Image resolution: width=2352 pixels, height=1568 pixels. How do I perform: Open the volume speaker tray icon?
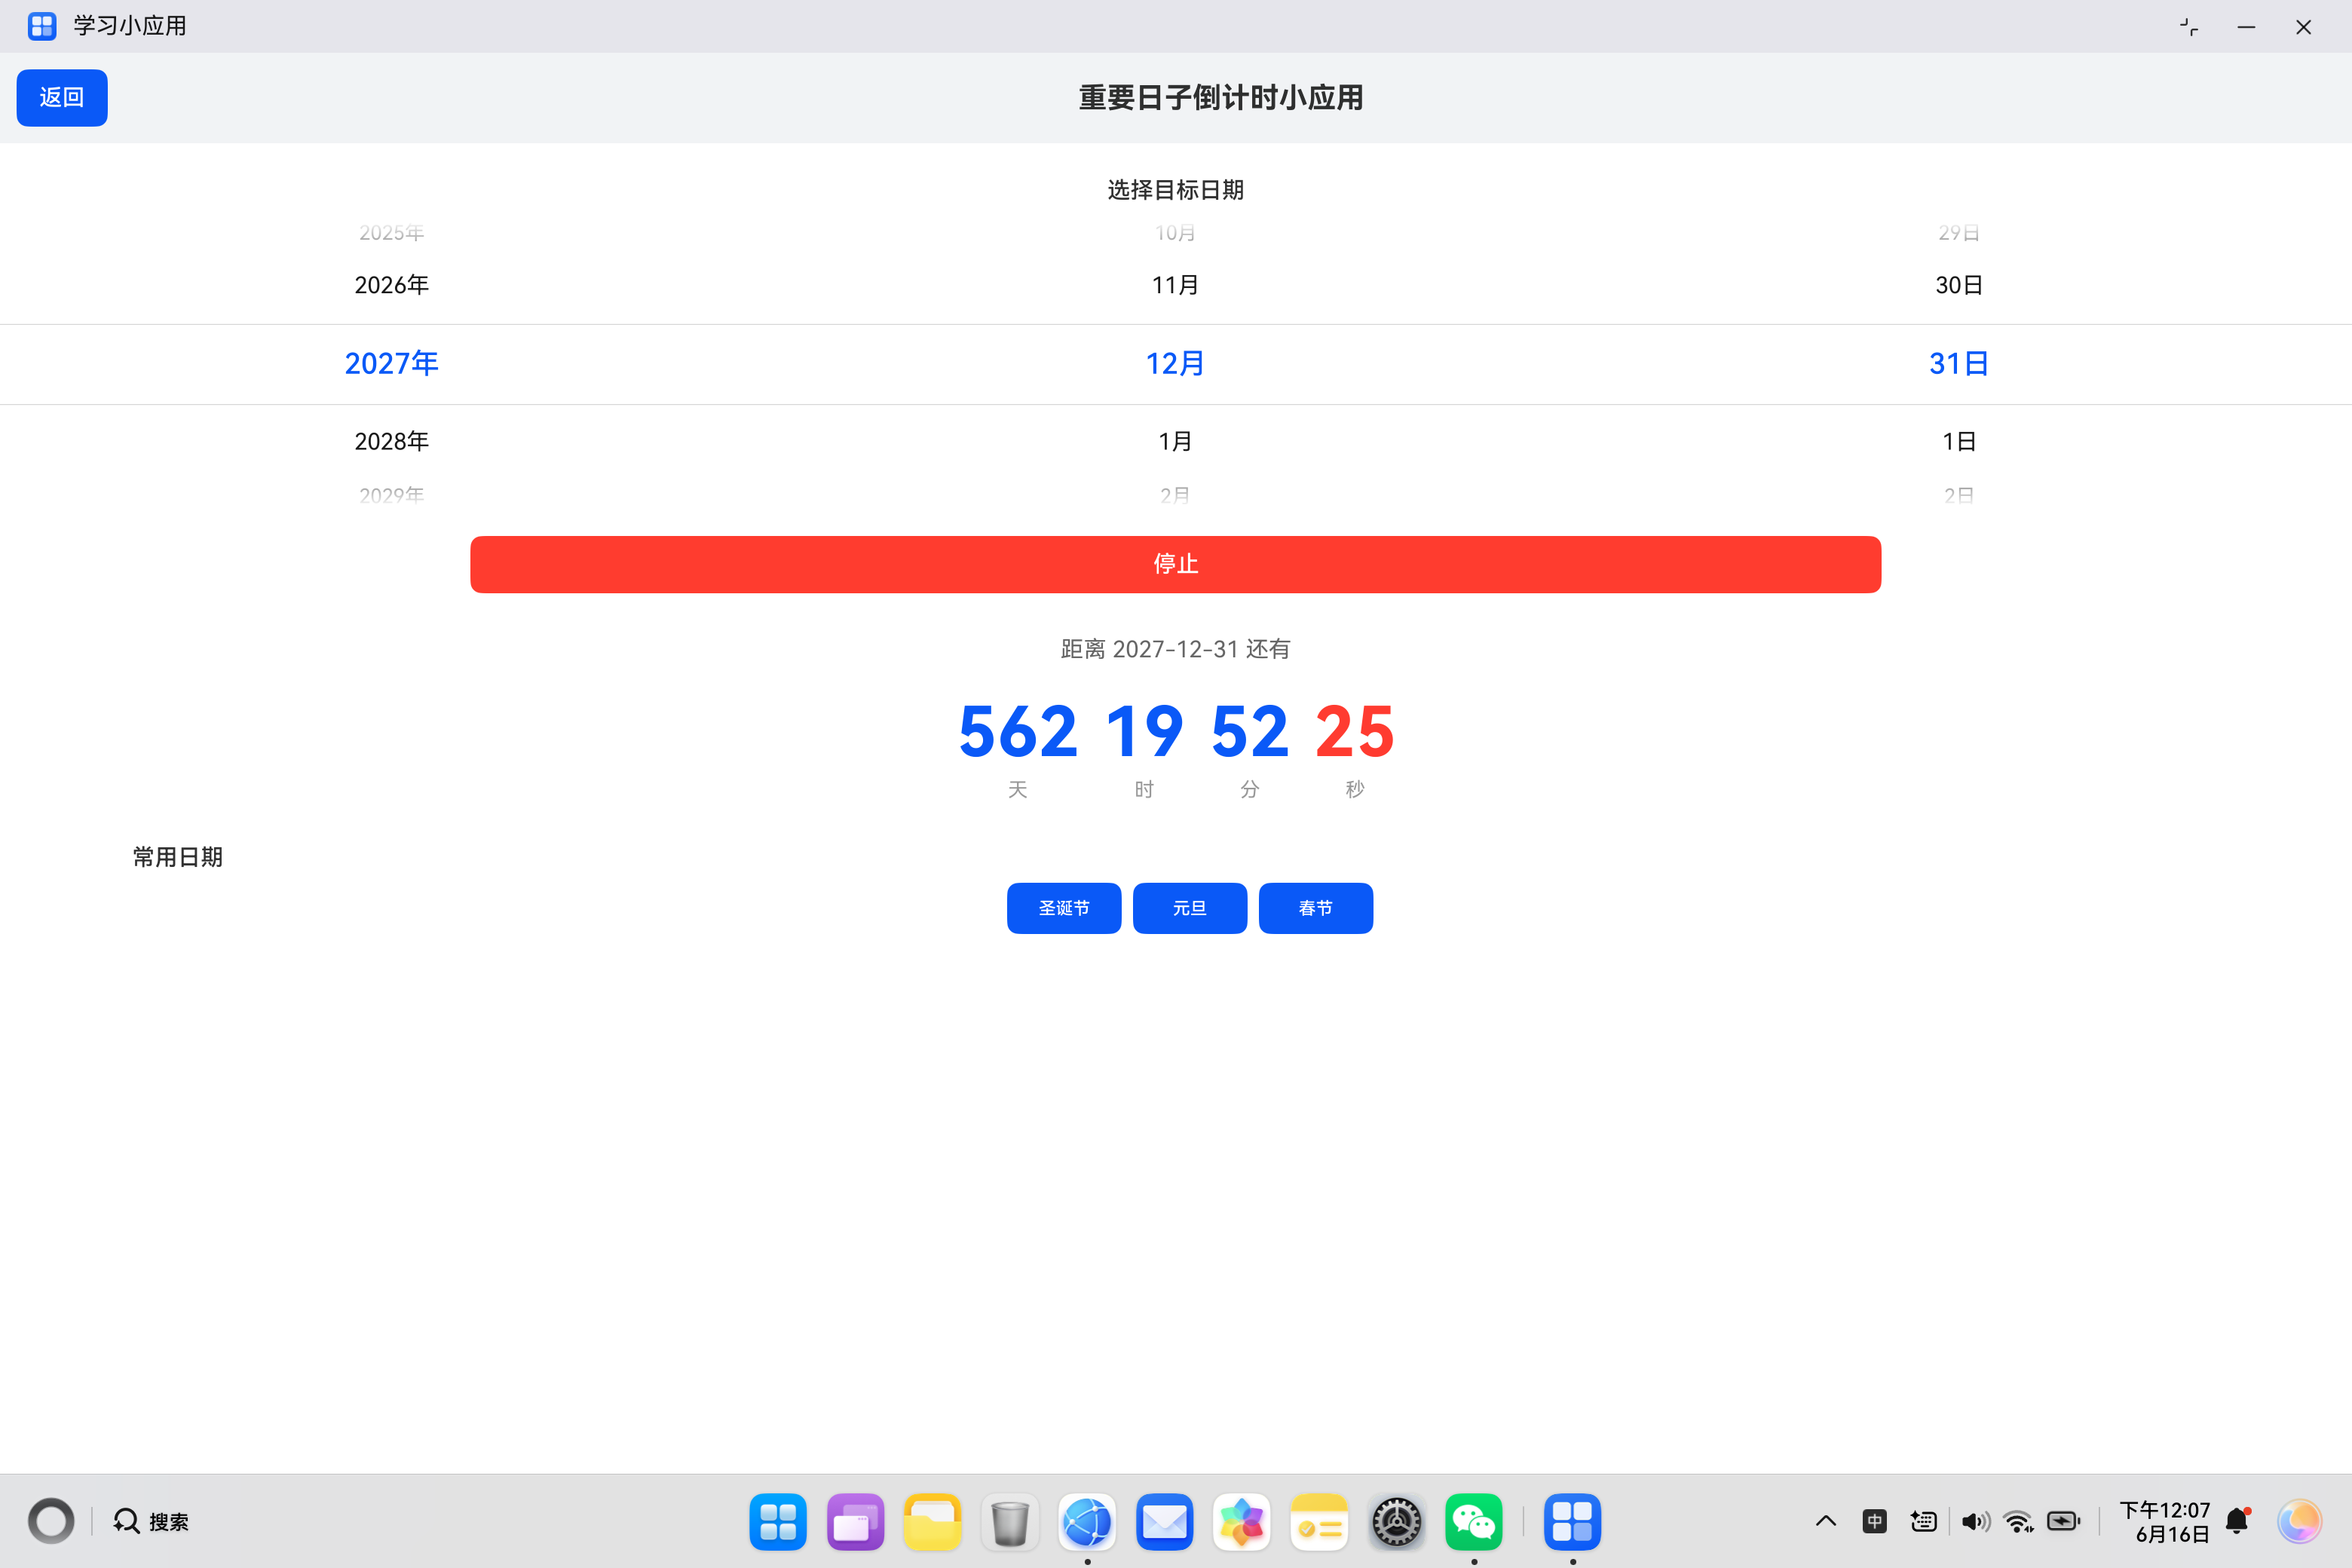pos(1975,1521)
